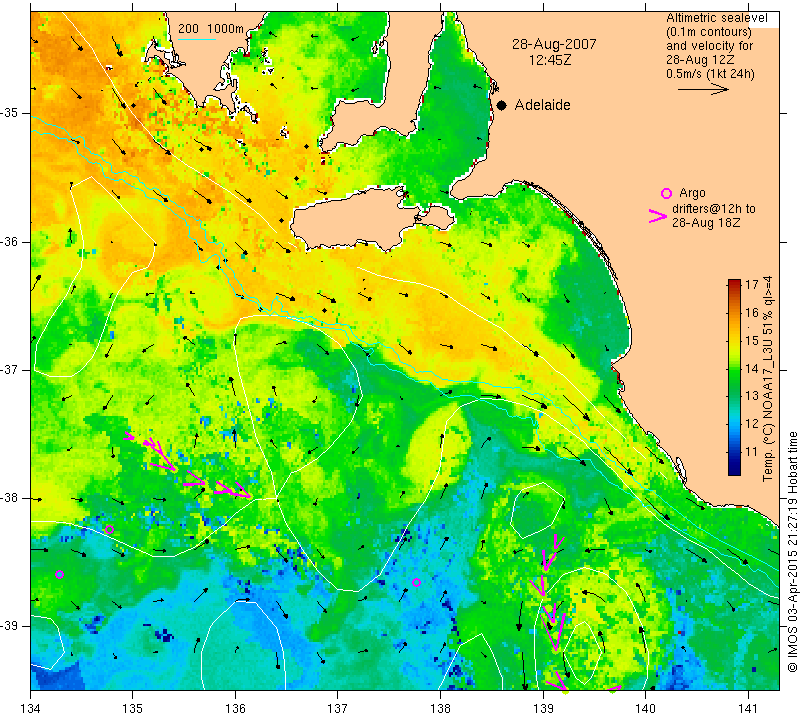Click the IMOS copyright timestamp text
This screenshot has width=800, height=720.
pyautogui.click(x=792, y=550)
